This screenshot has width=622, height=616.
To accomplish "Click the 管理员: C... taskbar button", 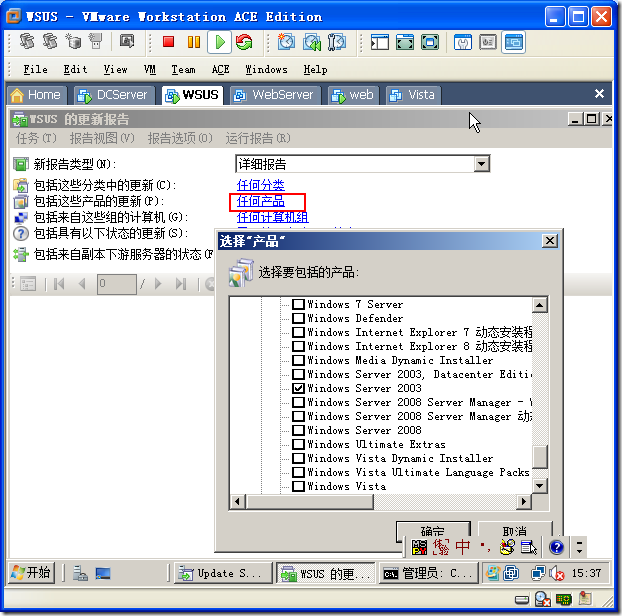I will (x=428, y=573).
